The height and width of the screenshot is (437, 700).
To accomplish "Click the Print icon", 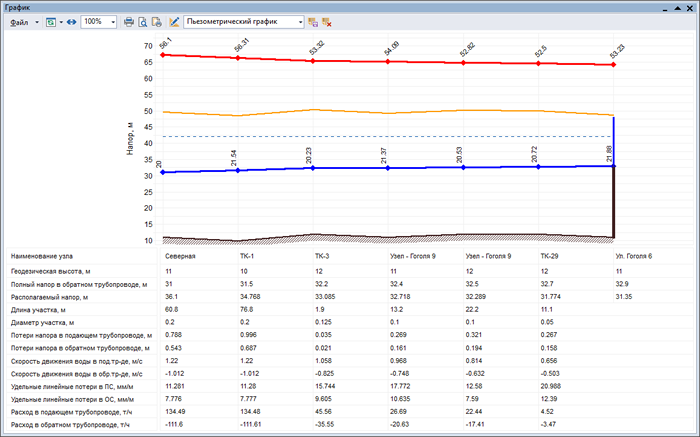I will pos(129,21).
